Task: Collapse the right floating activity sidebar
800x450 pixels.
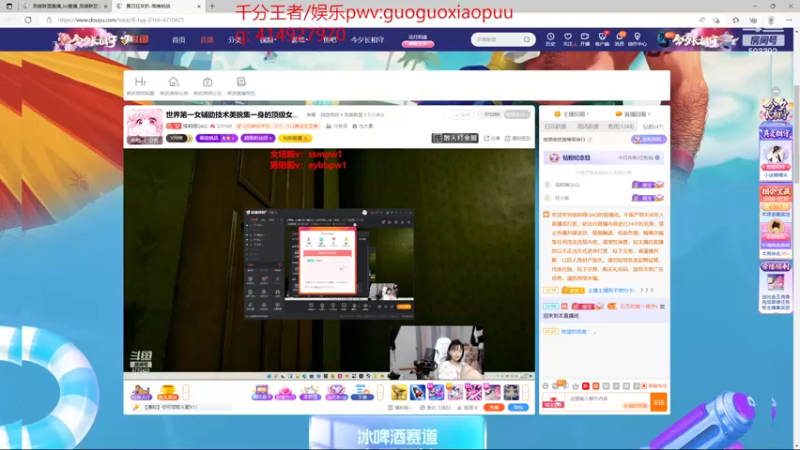Action: (776, 91)
